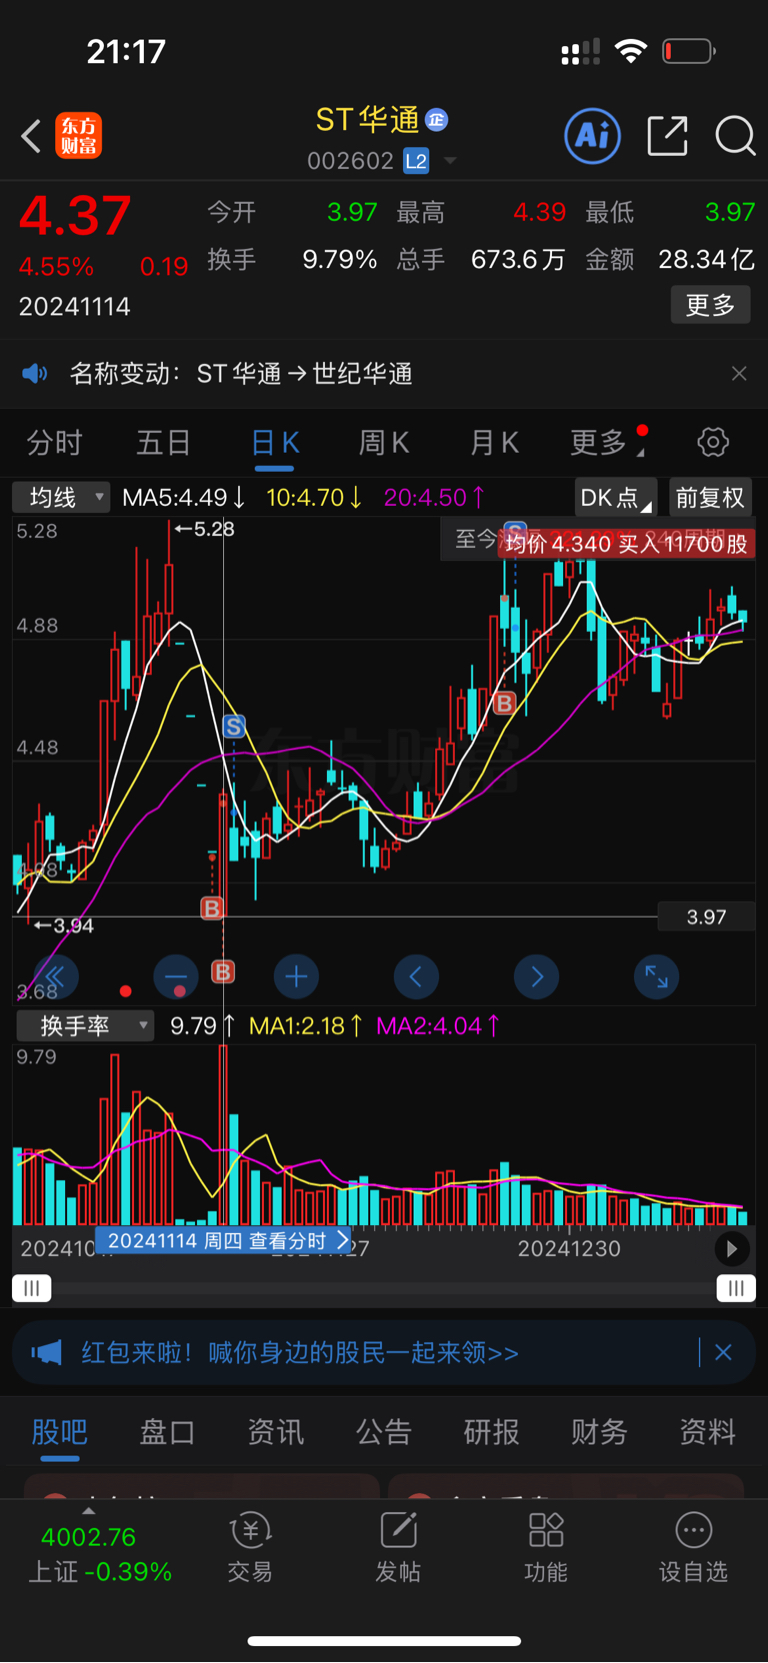Move the crosshair left one candle
This screenshot has height=1663, width=768.
pyautogui.click(x=416, y=977)
